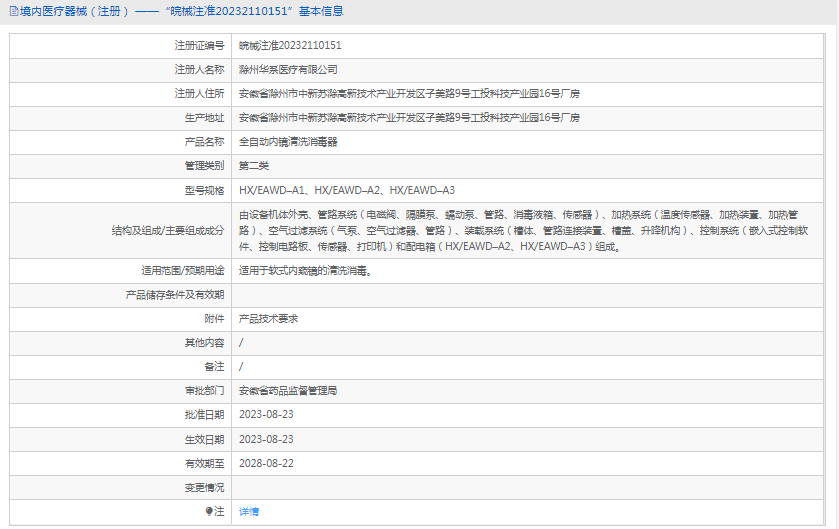Click the approving department 安徽省药品监督管理局

[x=288, y=391]
